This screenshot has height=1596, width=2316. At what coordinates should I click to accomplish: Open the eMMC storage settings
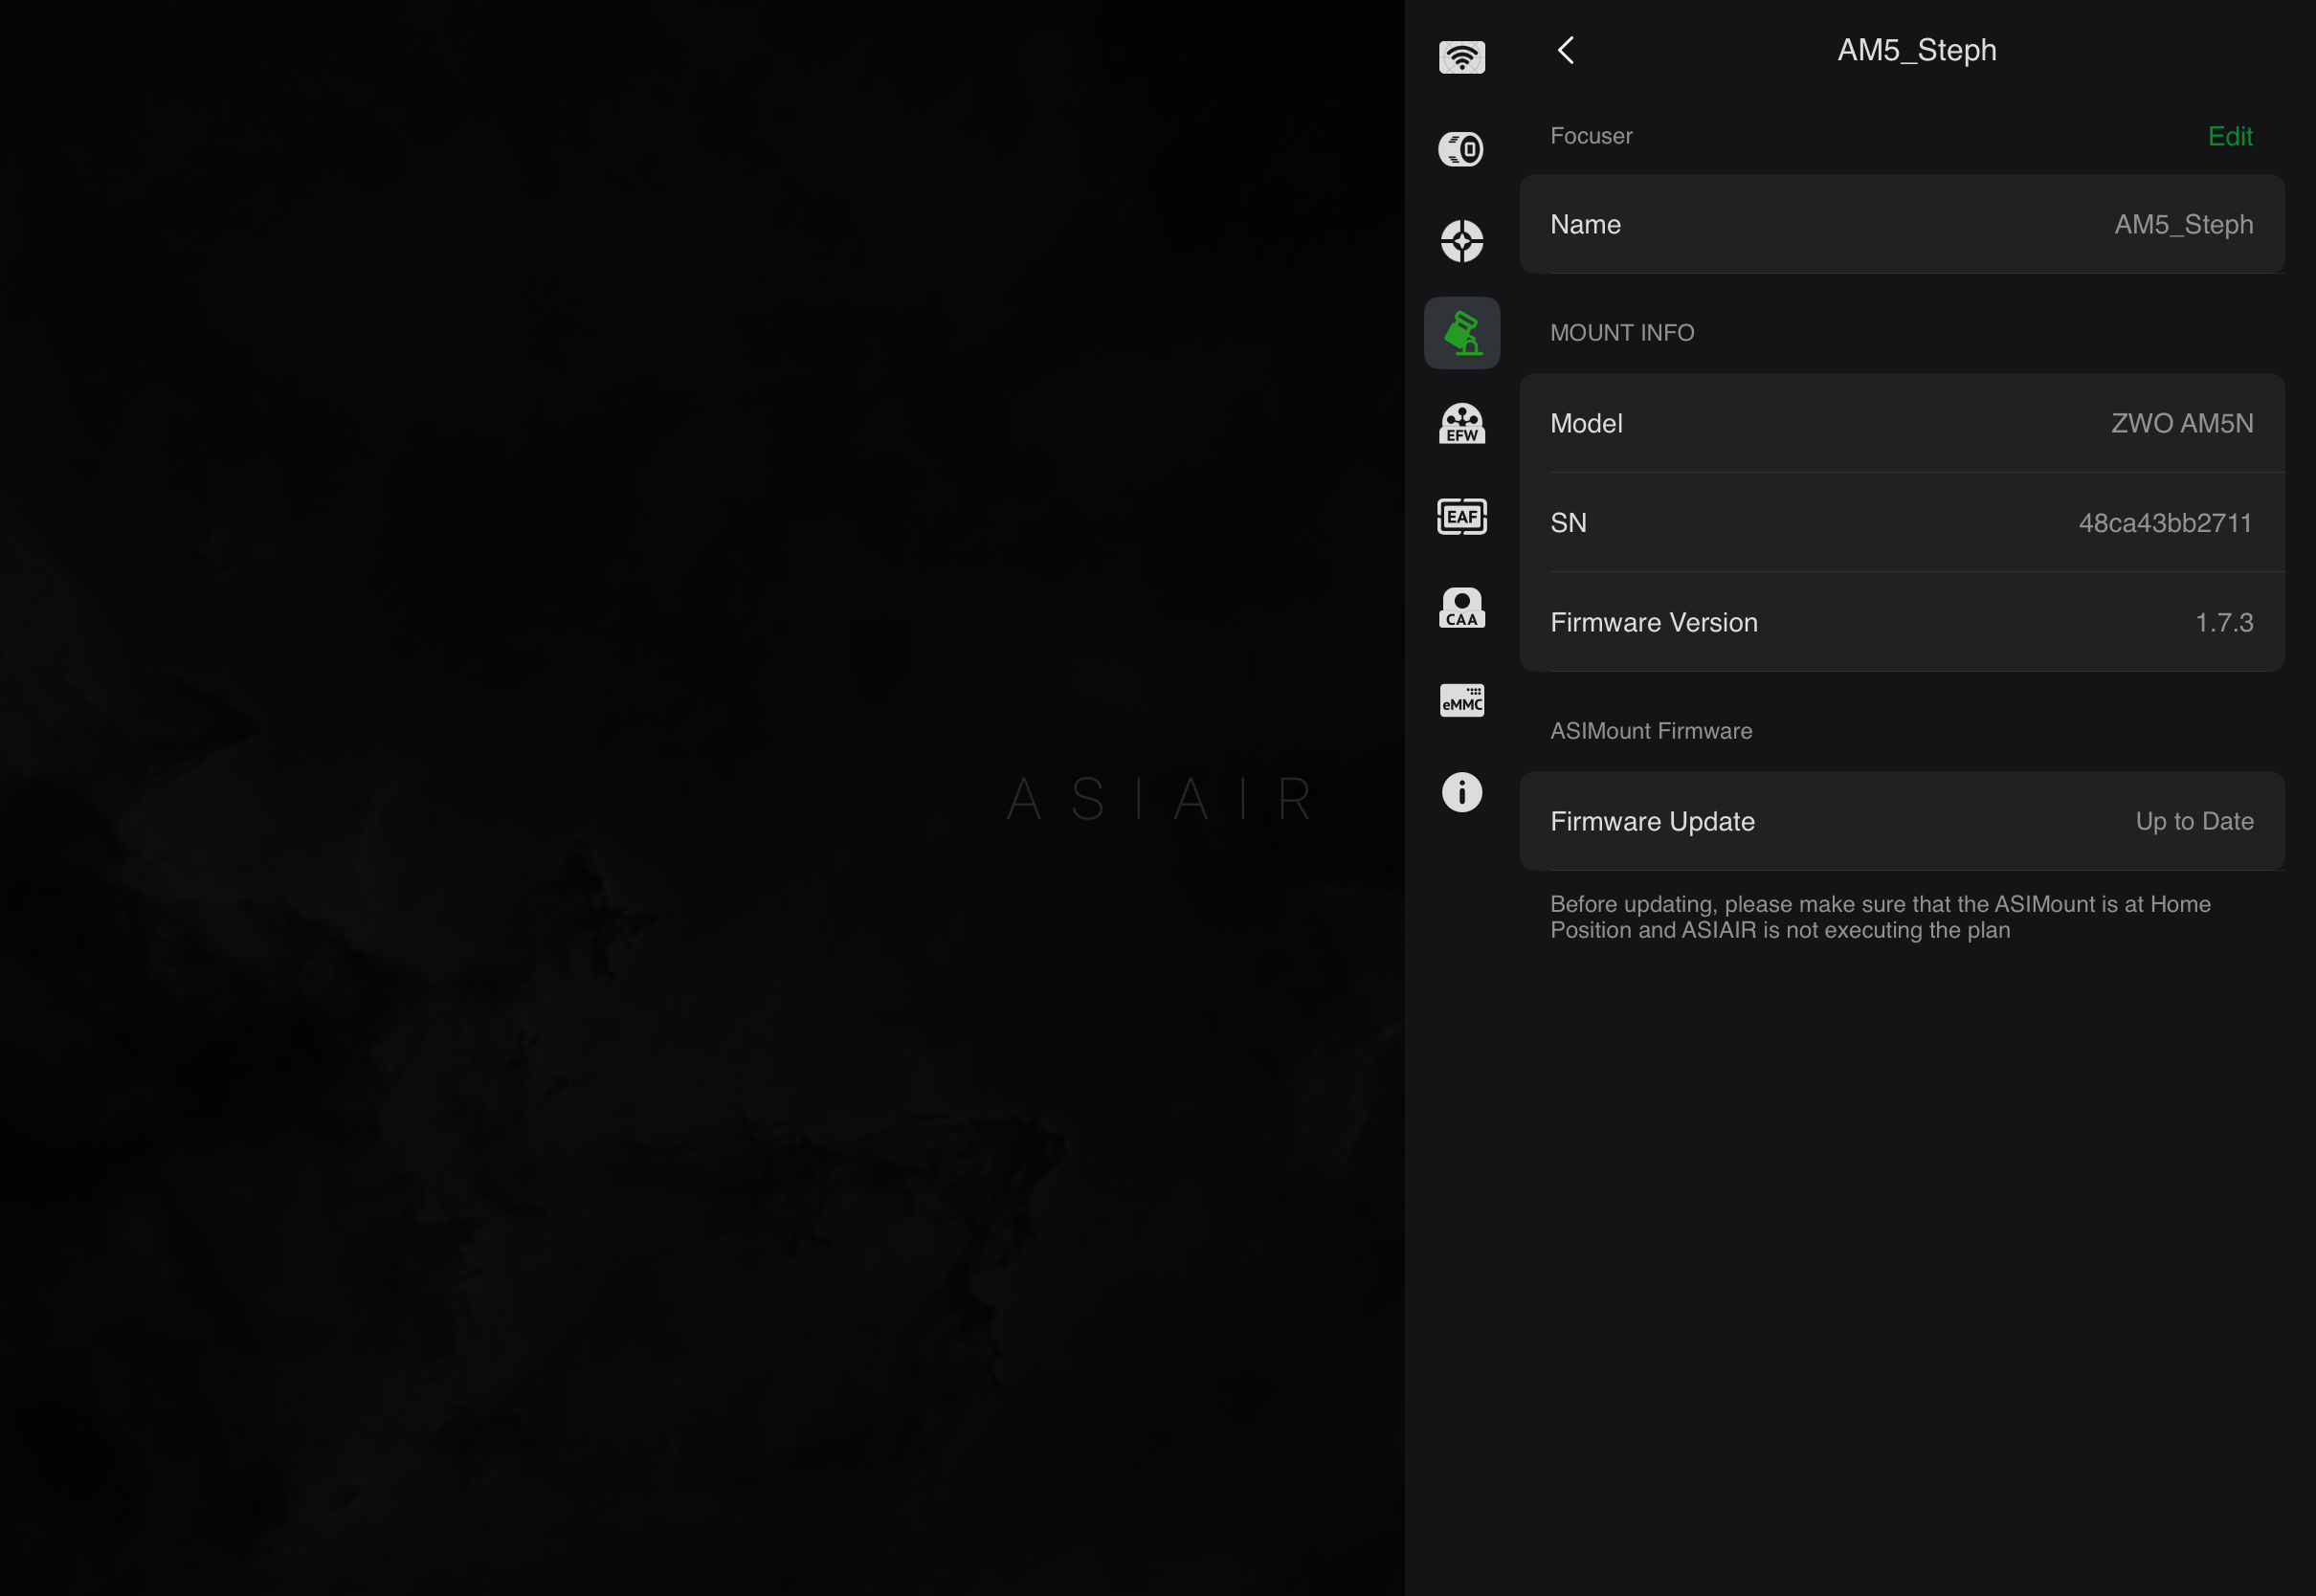pos(1461,700)
